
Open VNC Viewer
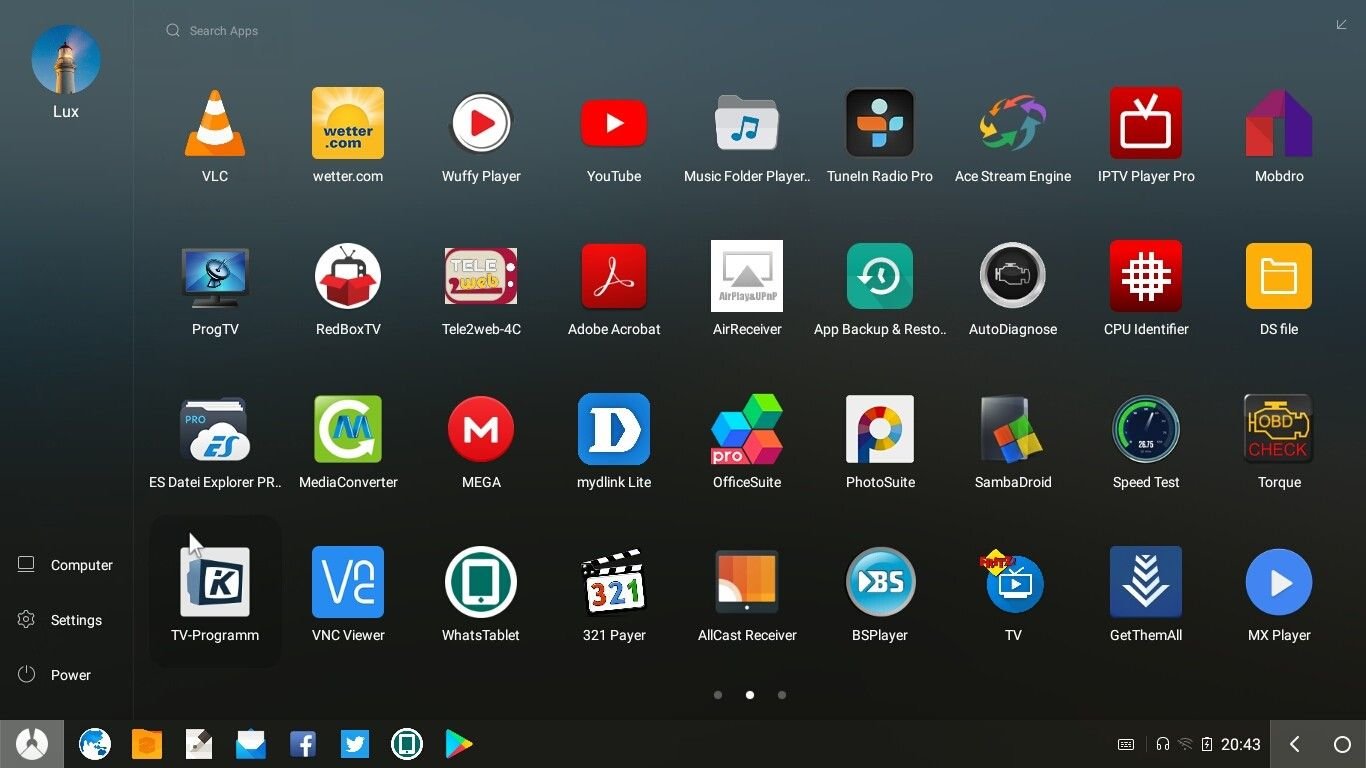coord(348,582)
